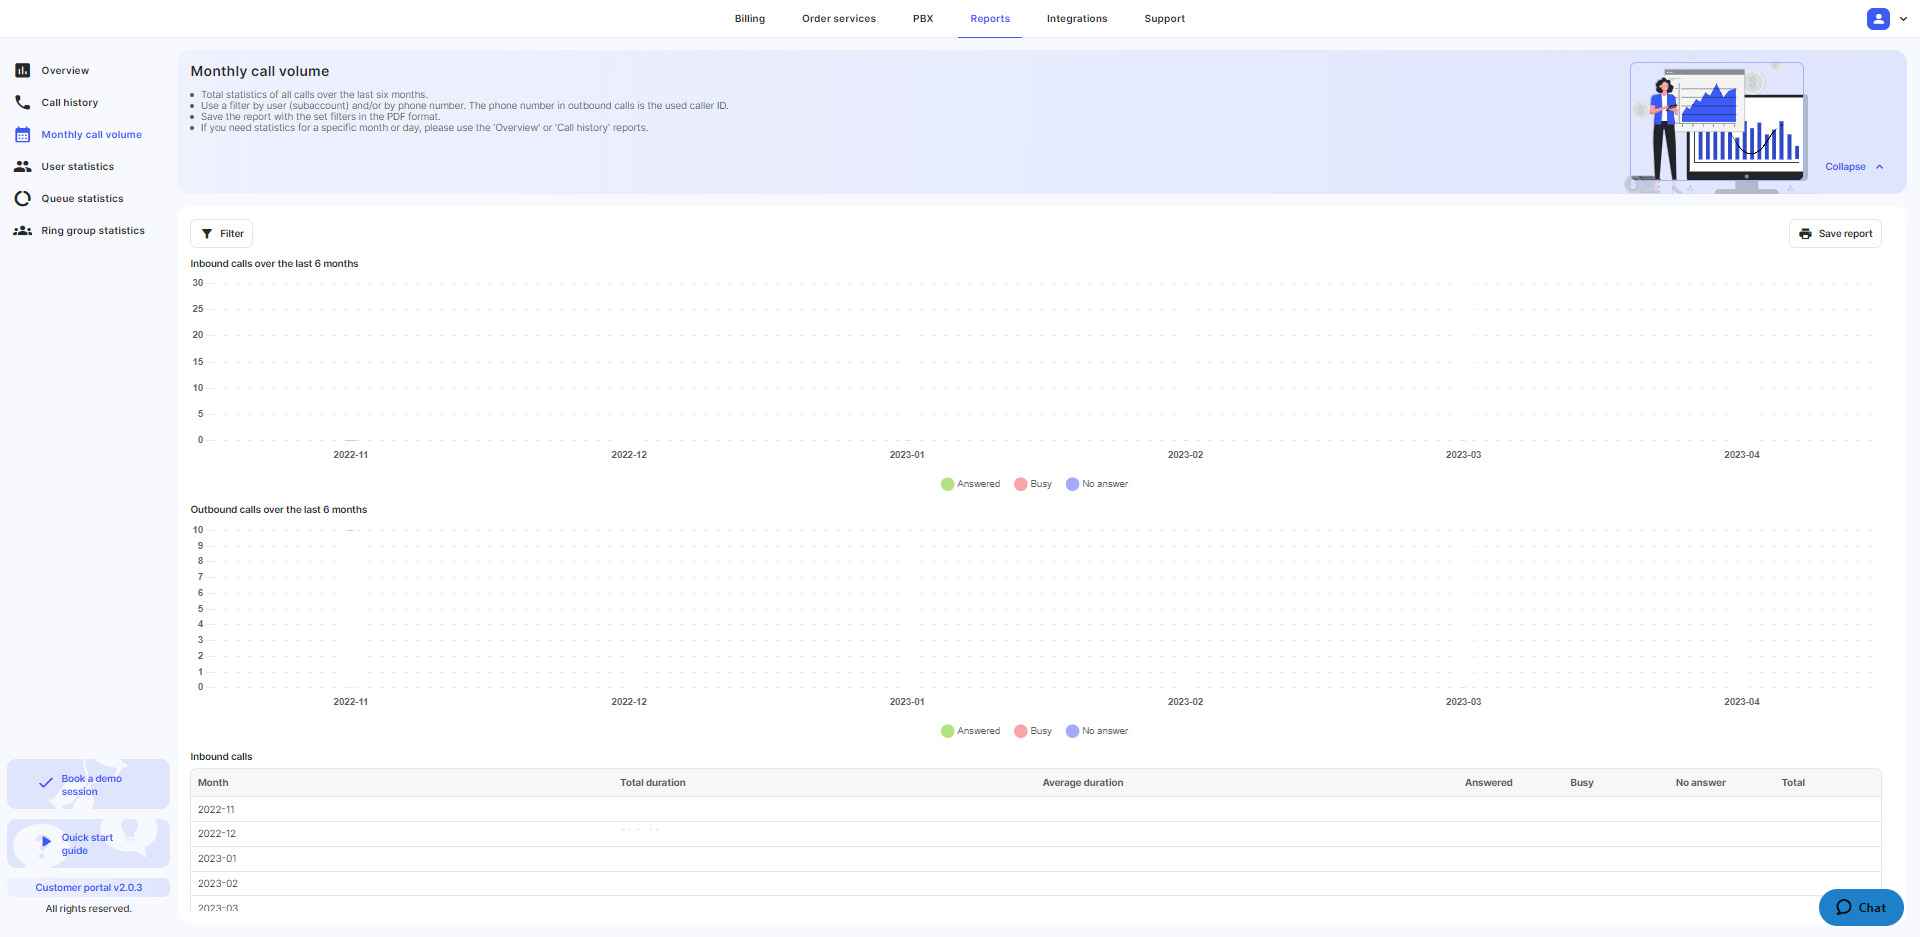The height and width of the screenshot is (937, 1920).
Task: Click the Overview bar chart icon
Action: pos(22,70)
